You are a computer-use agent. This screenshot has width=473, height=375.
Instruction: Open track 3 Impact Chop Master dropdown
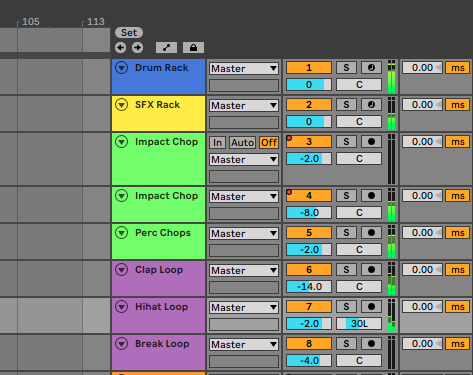click(x=244, y=160)
